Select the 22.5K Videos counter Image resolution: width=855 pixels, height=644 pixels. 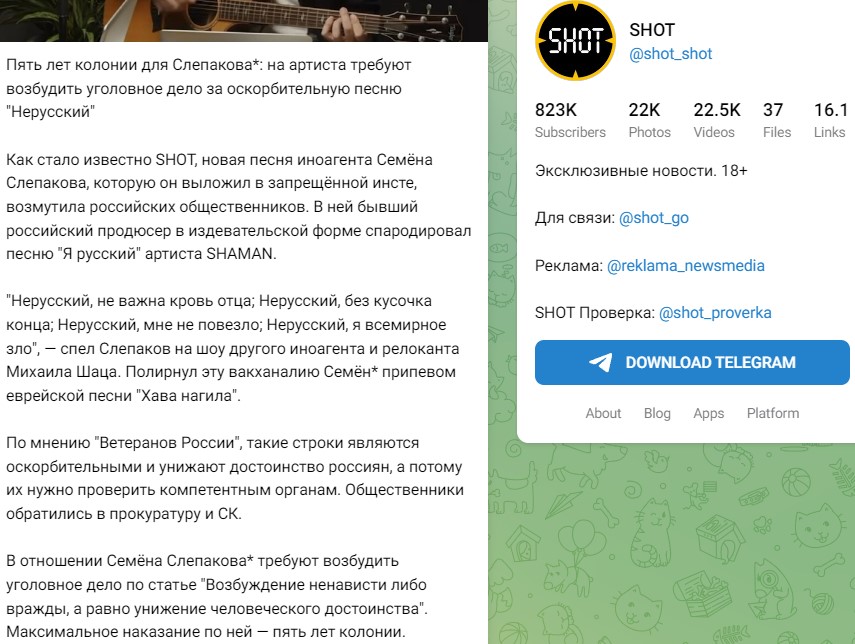[x=716, y=120]
